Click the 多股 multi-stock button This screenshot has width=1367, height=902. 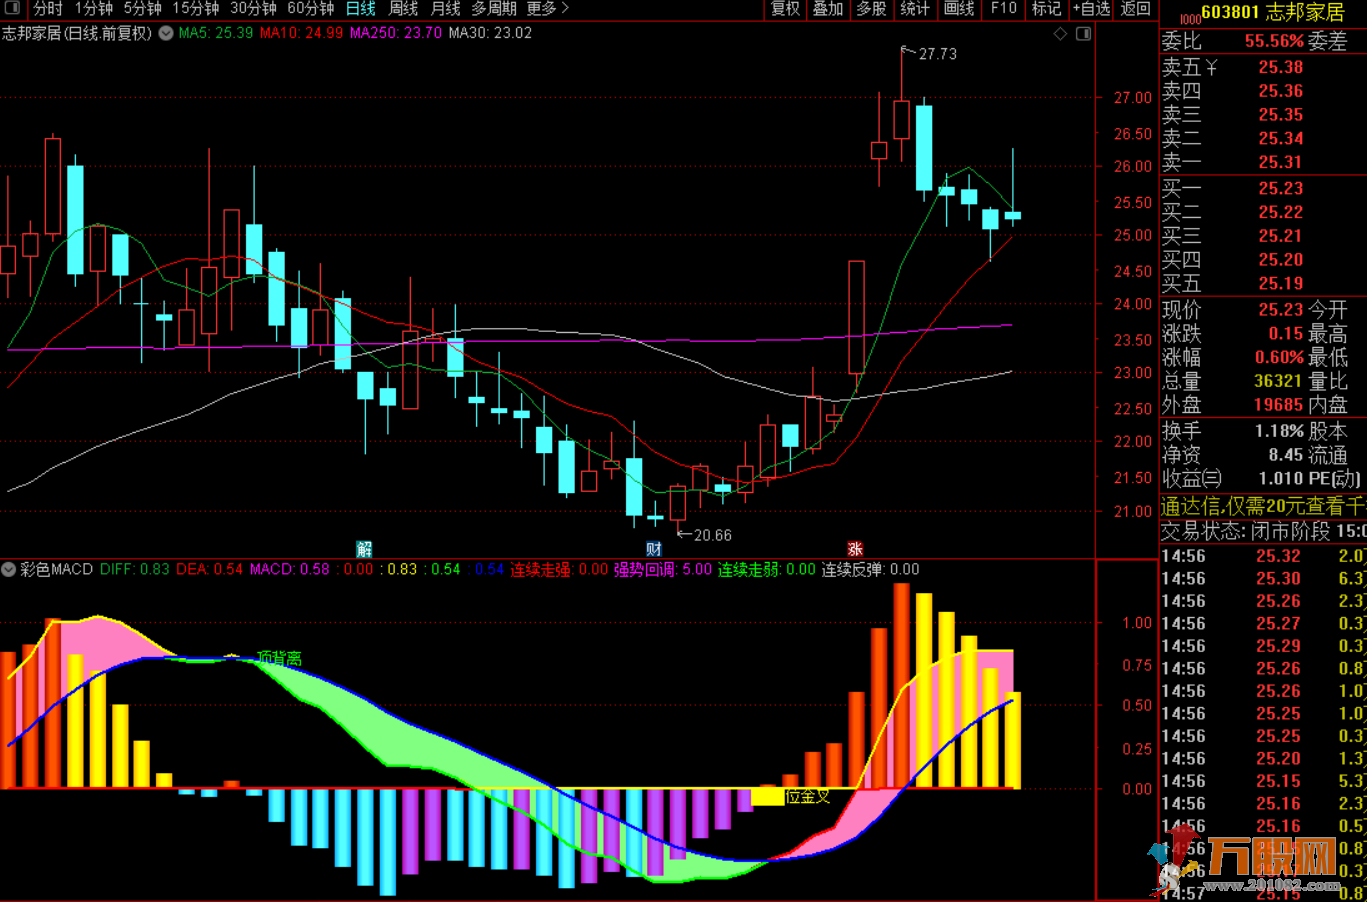(872, 8)
